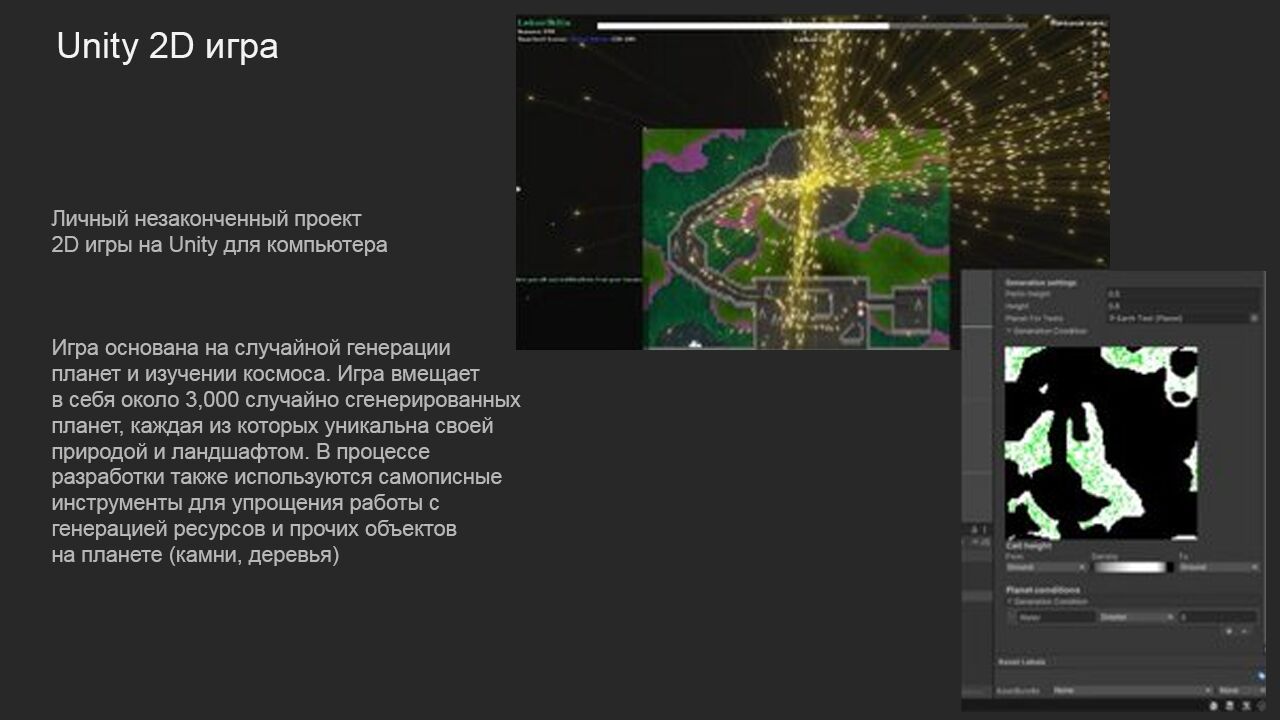Click the condition value field next to Greater
Image resolution: width=1280 pixels, height=720 pixels.
tap(1218, 617)
